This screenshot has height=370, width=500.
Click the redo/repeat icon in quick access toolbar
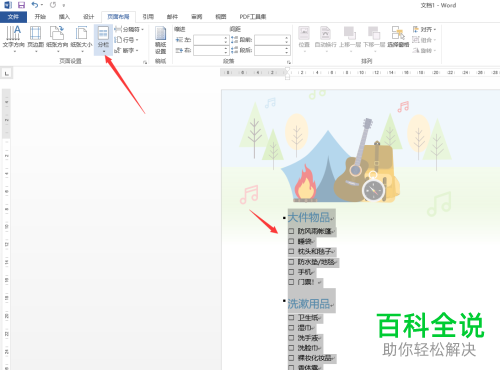coord(53,5)
